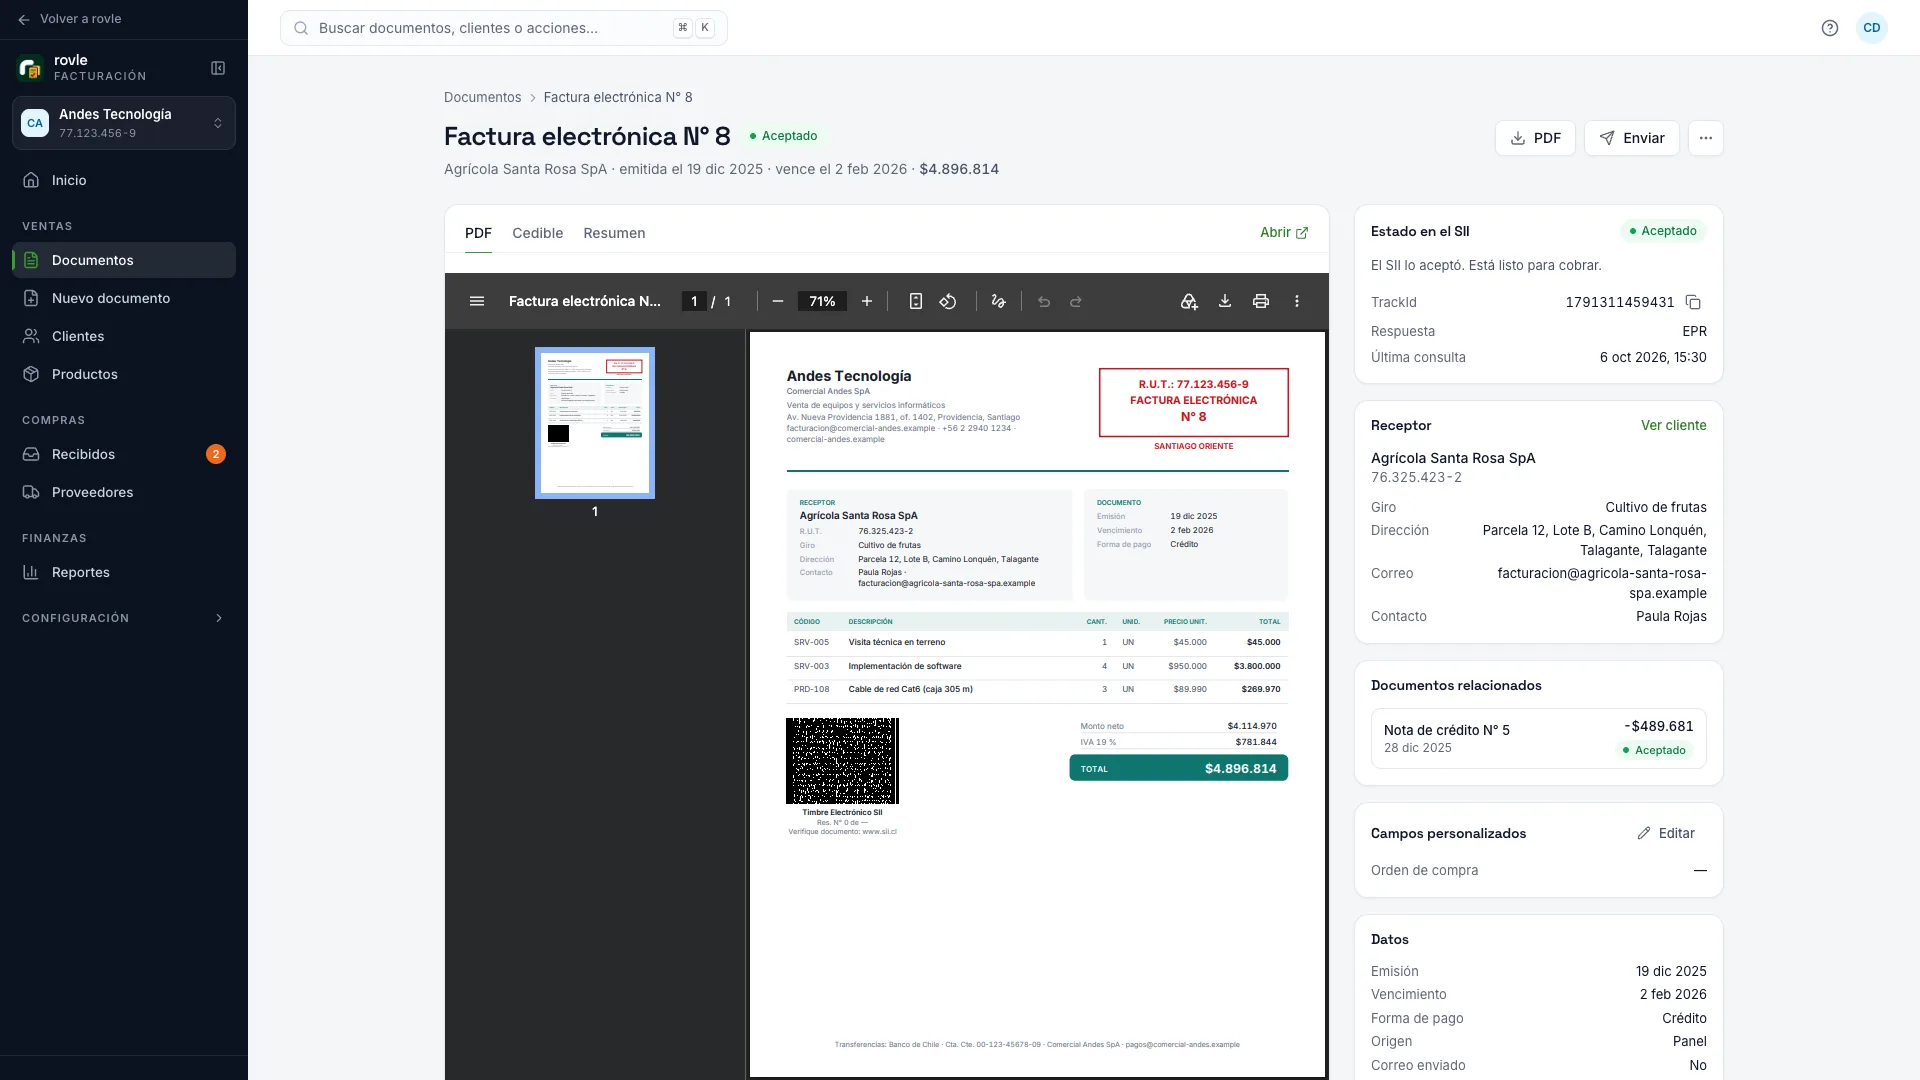Open Documentos in the sidebar
The image size is (1920, 1080).
(124, 260)
